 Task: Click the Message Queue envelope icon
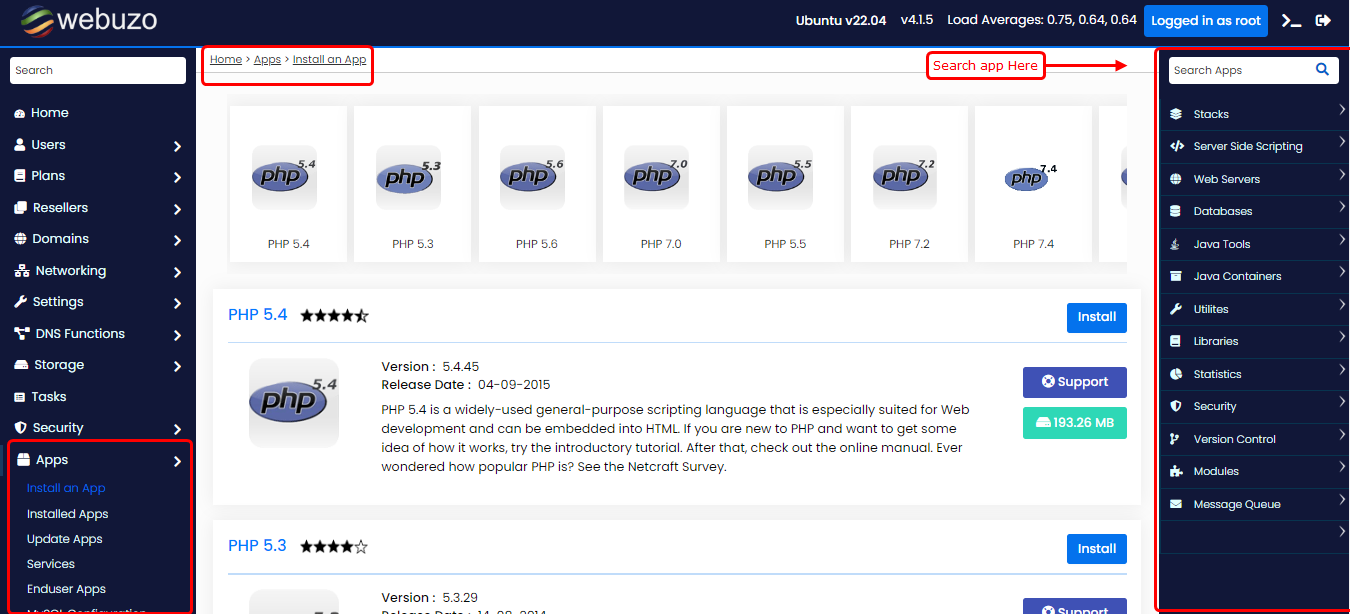point(1176,504)
